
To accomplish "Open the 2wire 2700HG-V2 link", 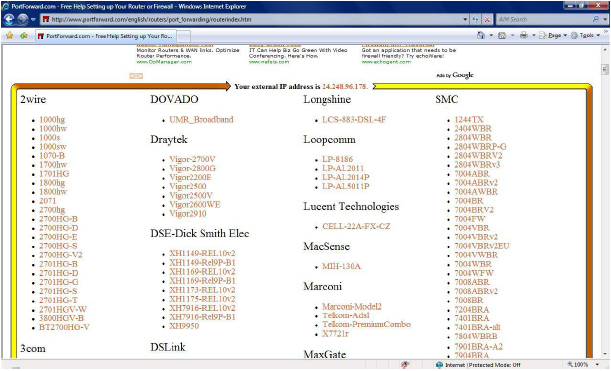I will pyautogui.click(x=61, y=255).
